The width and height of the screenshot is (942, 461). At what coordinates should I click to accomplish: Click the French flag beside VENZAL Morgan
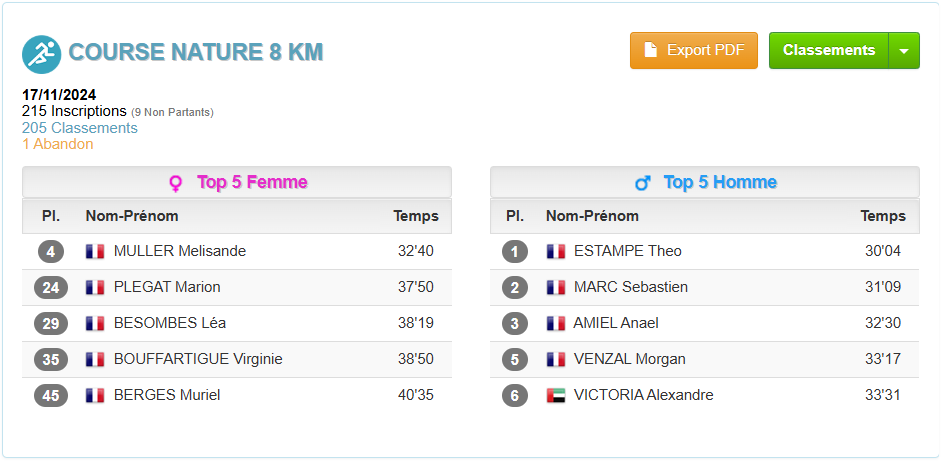[556, 359]
